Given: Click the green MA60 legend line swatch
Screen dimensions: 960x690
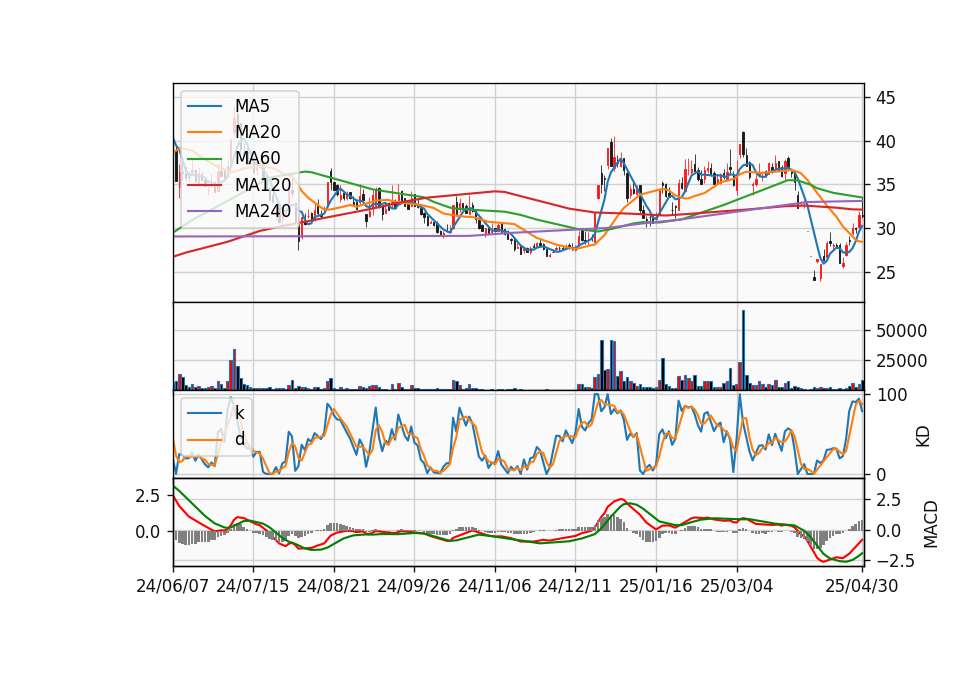Looking at the screenshot, I should click(x=204, y=159).
